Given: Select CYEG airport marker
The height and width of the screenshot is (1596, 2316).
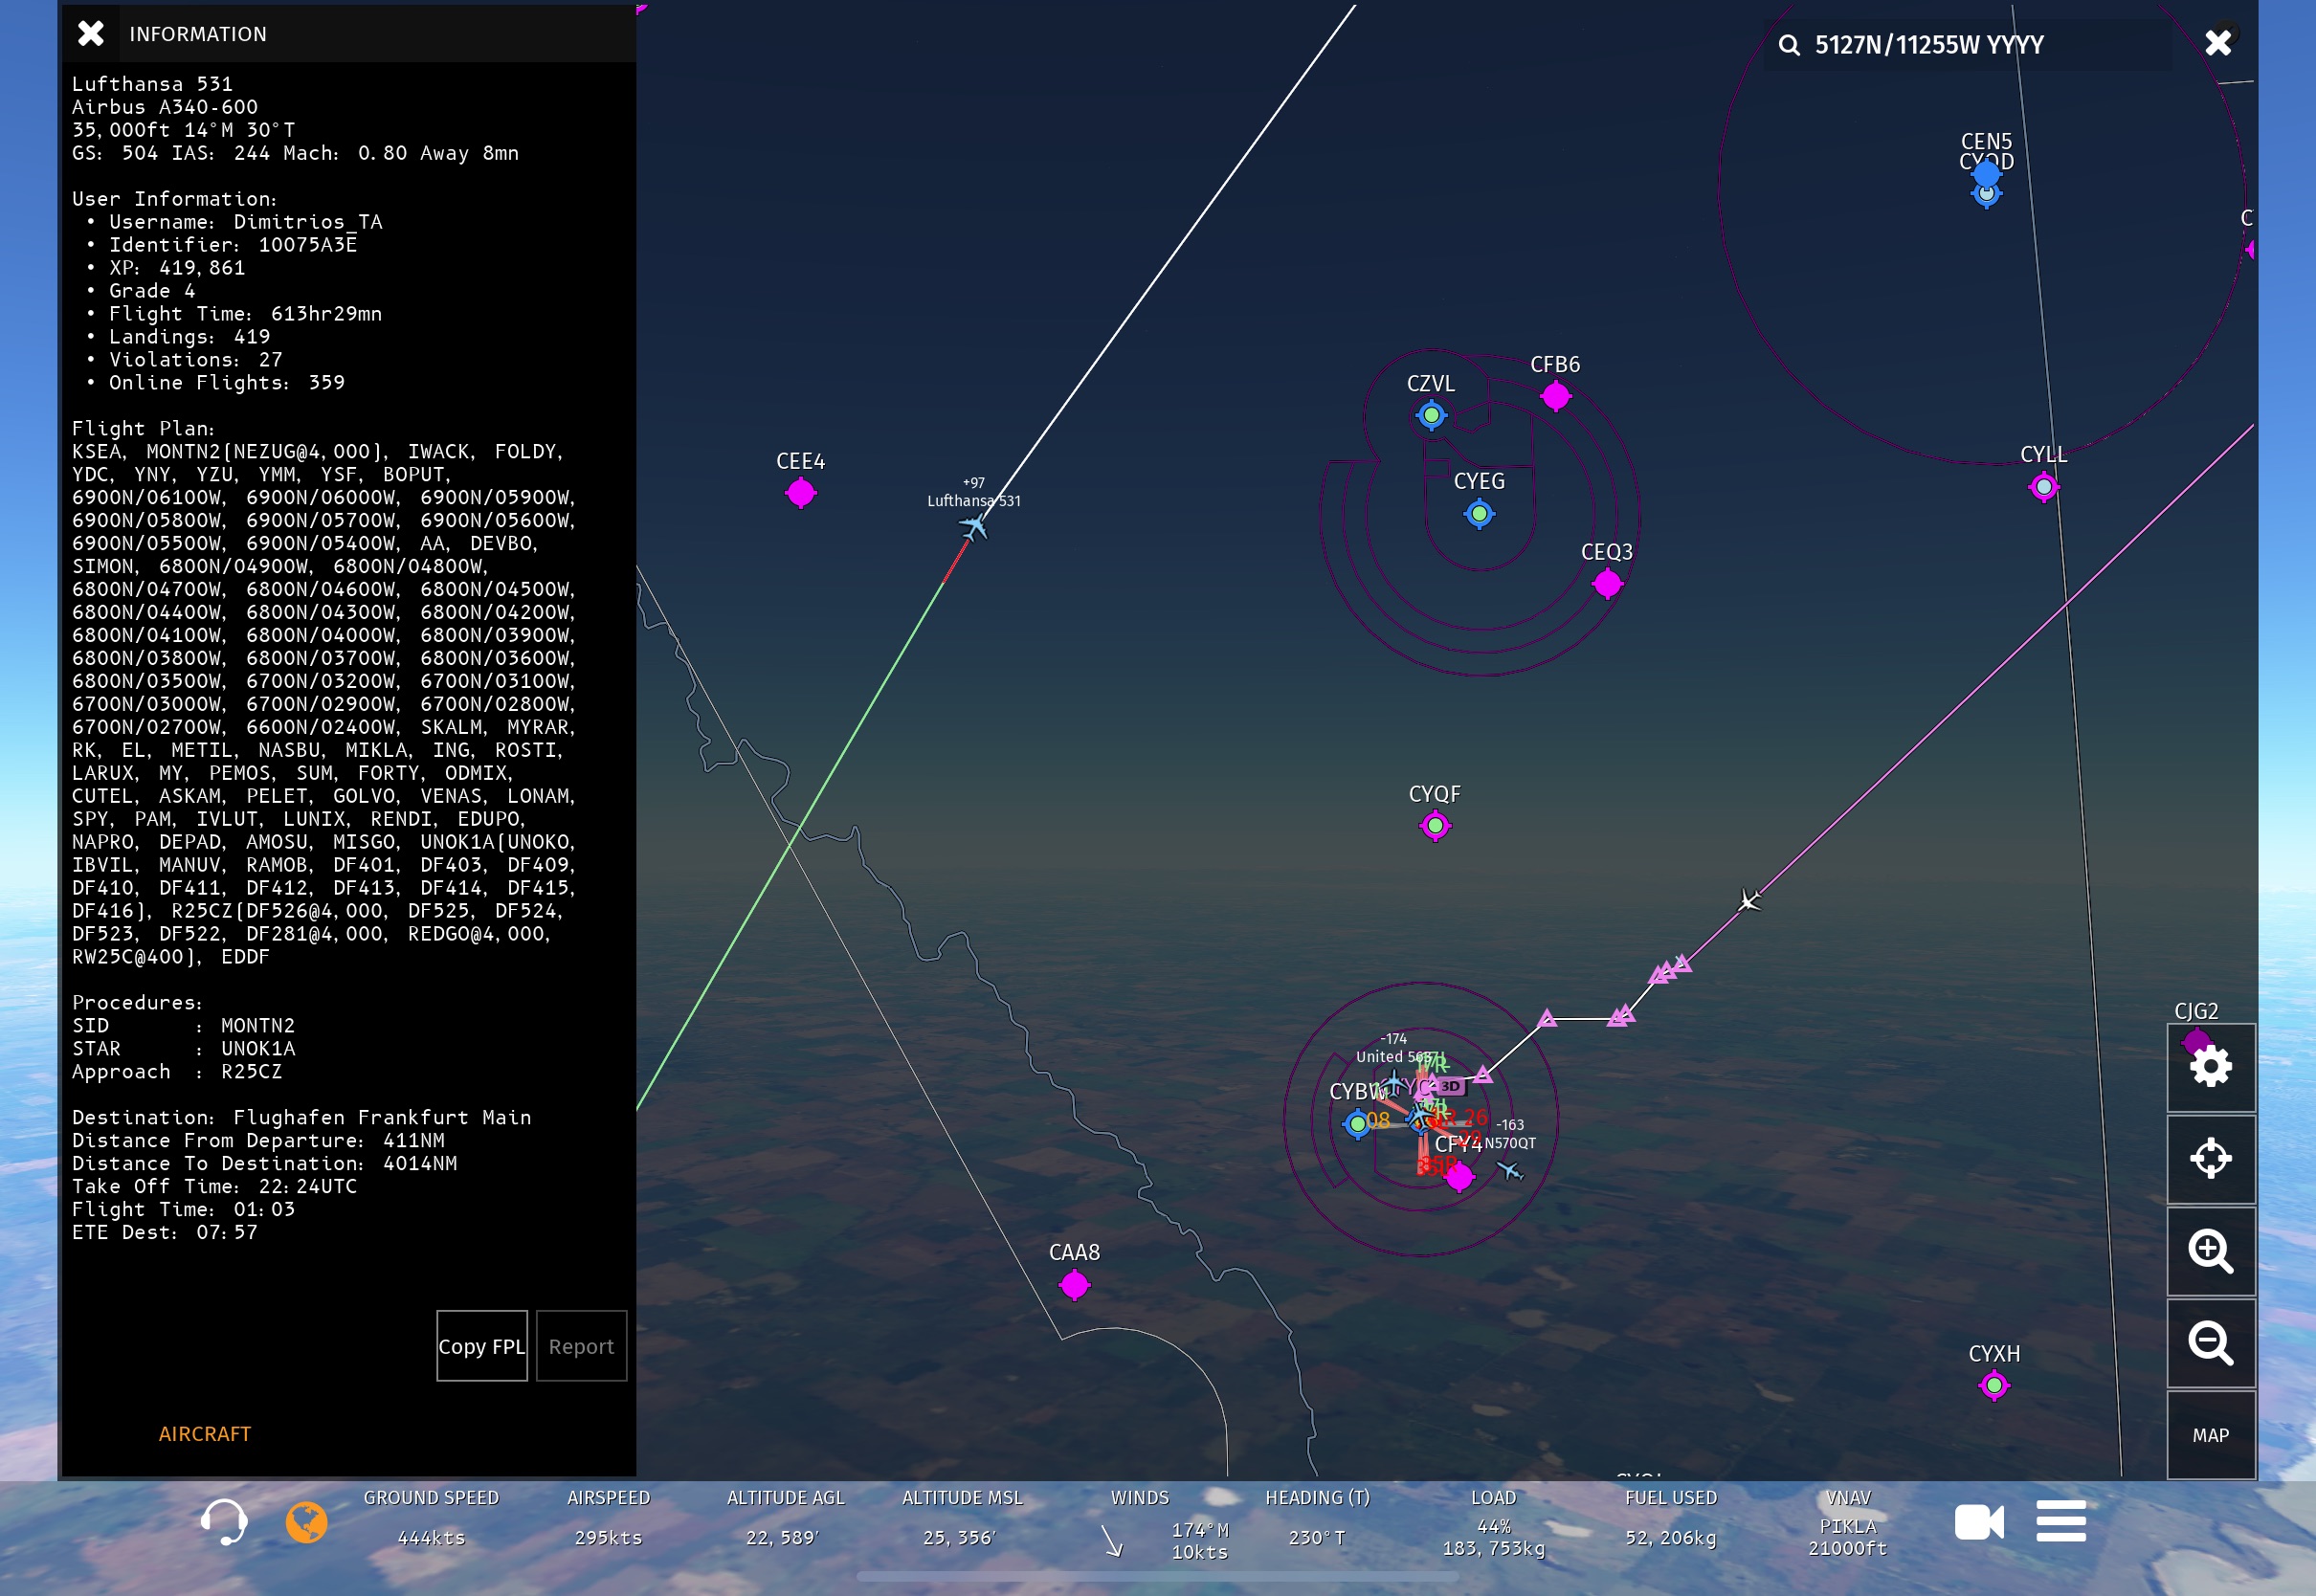Looking at the screenshot, I should pyautogui.click(x=1479, y=514).
